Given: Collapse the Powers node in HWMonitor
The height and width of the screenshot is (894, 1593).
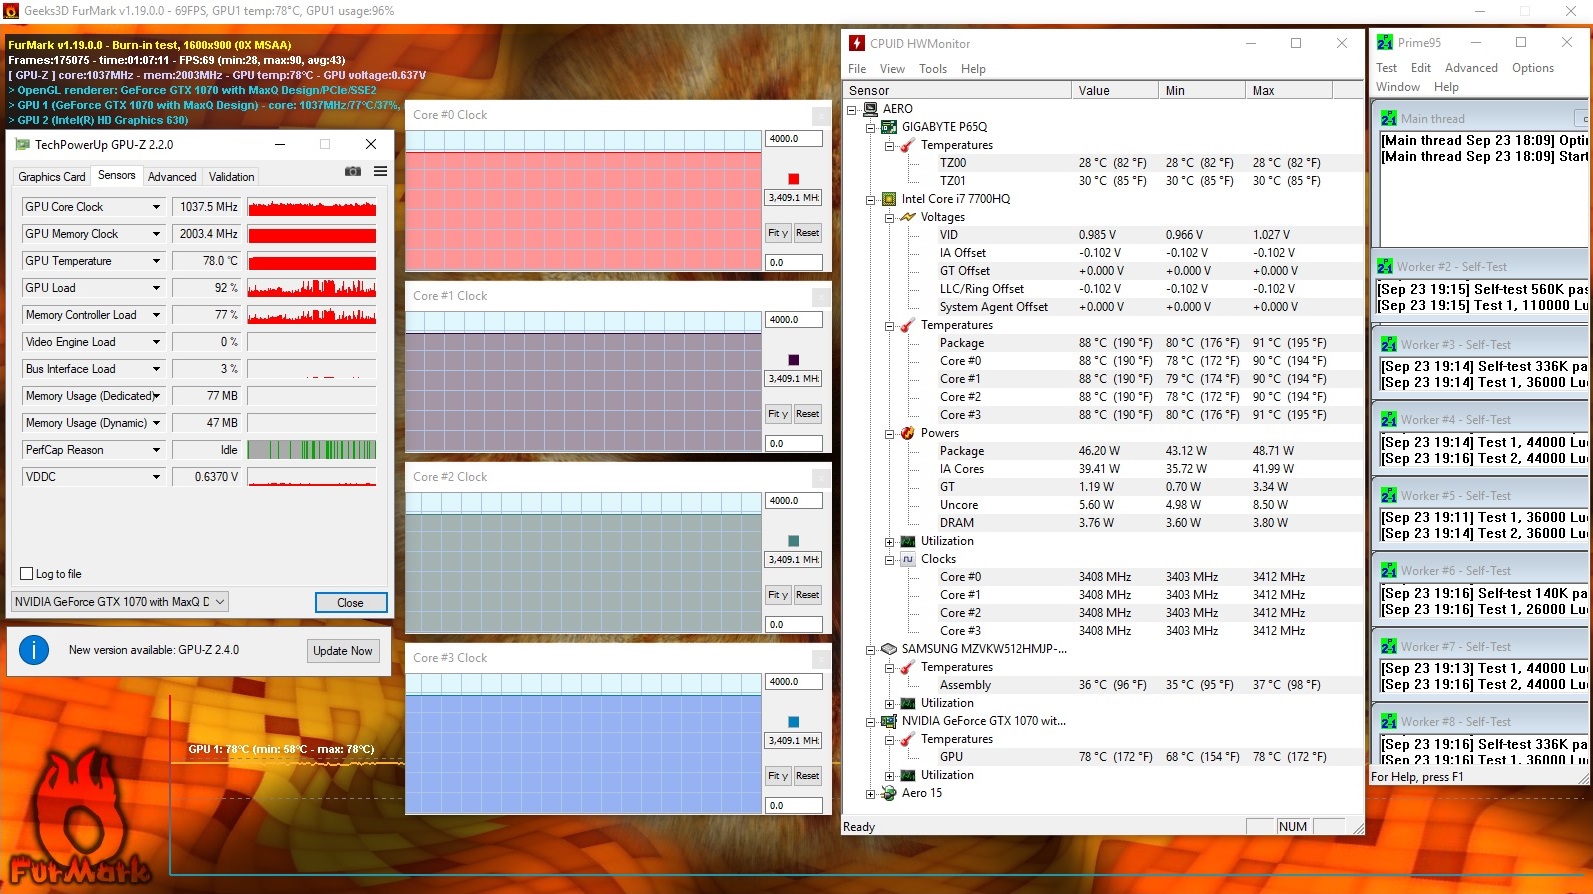Looking at the screenshot, I should [889, 433].
